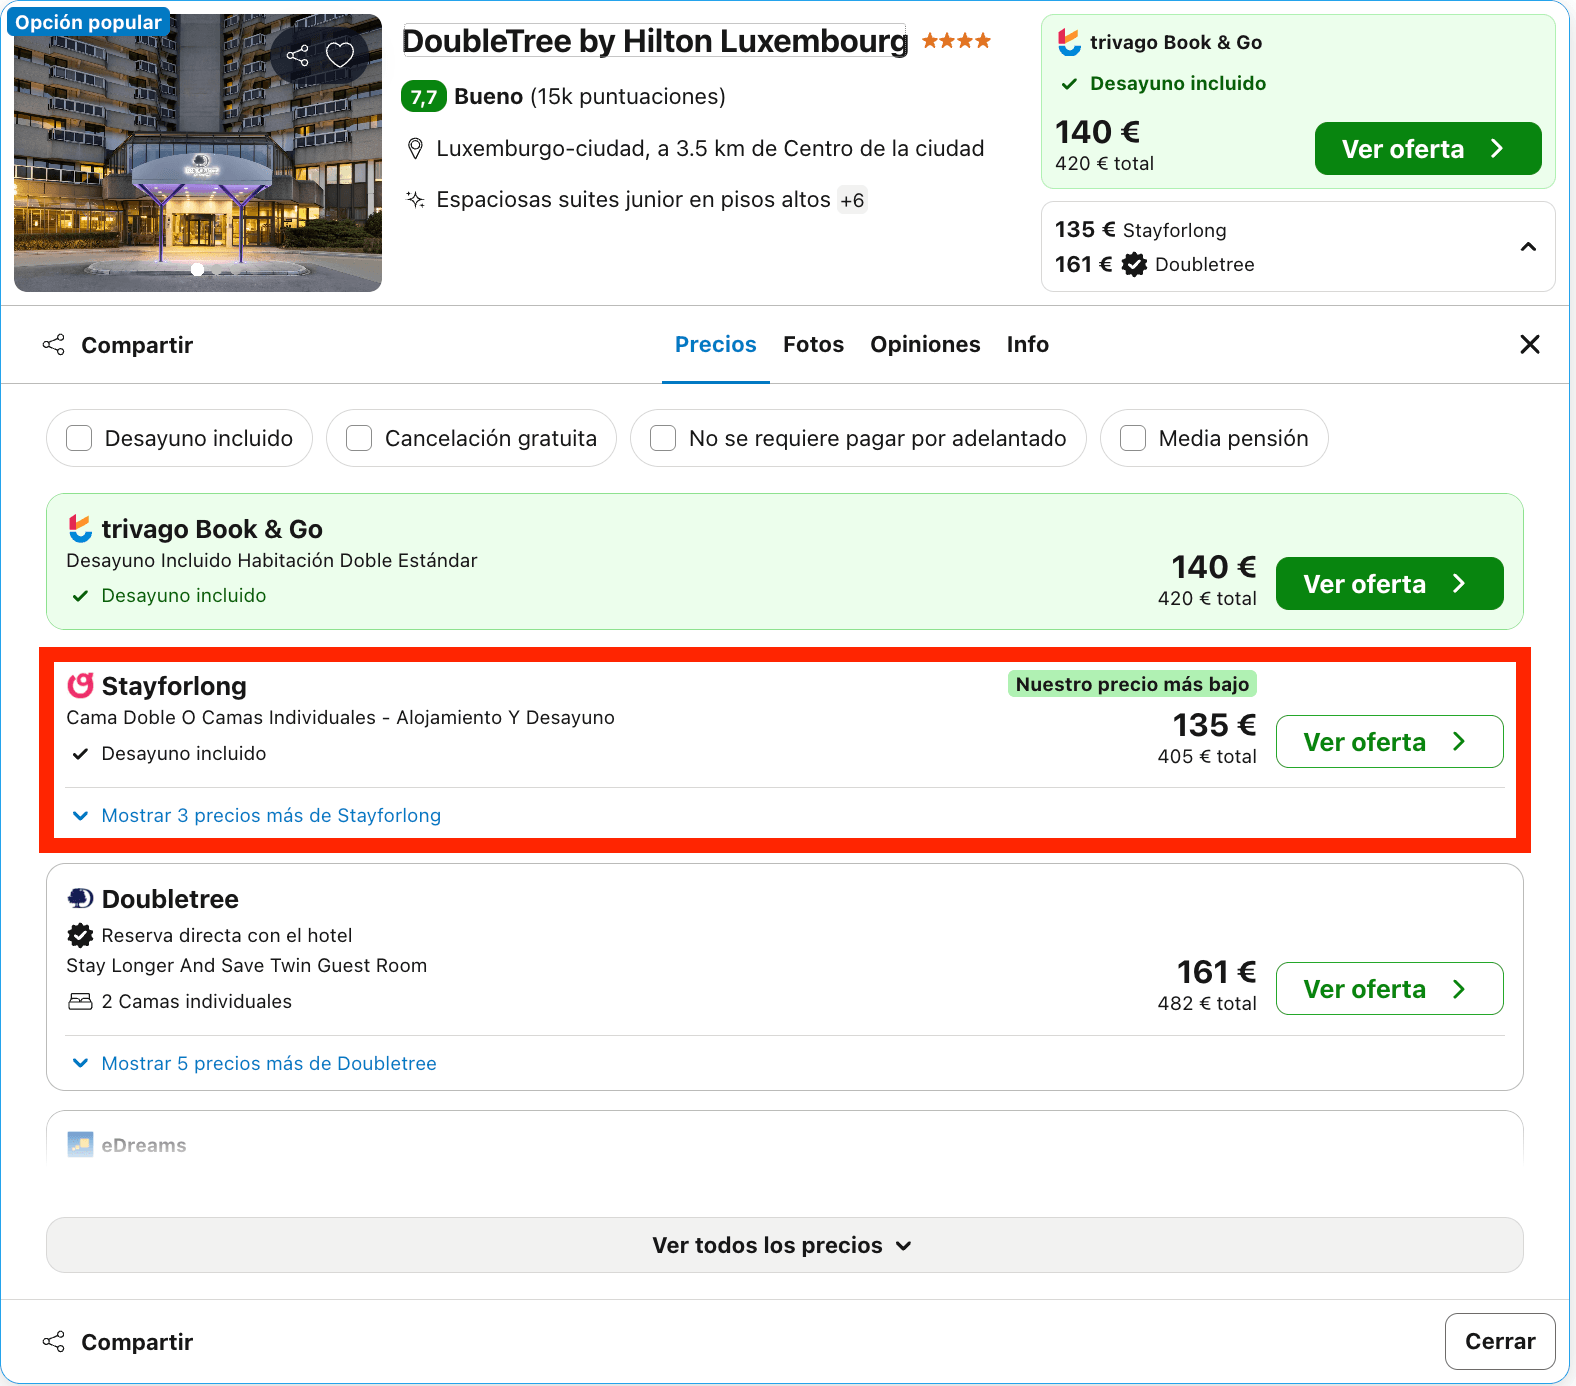Image resolution: width=1576 pixels, height=1386 pixels.
Task: Show the +6 more highlights badge
Action: (x=852, y=201)
